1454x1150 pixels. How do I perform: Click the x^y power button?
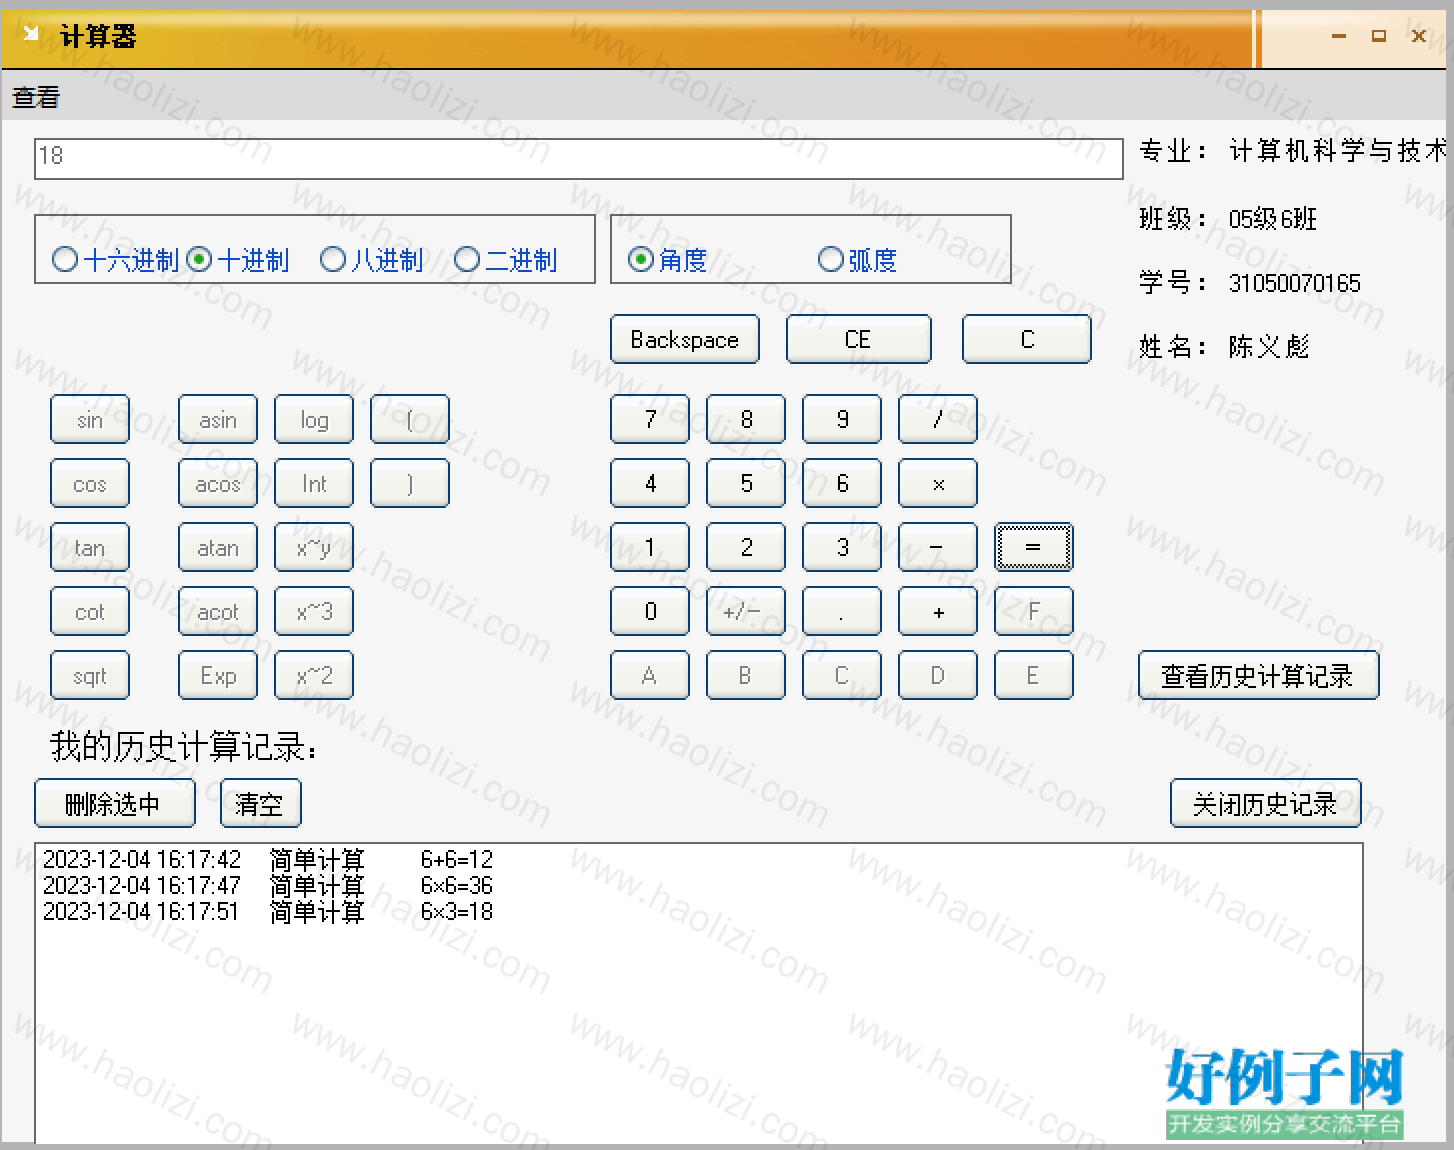314,547
